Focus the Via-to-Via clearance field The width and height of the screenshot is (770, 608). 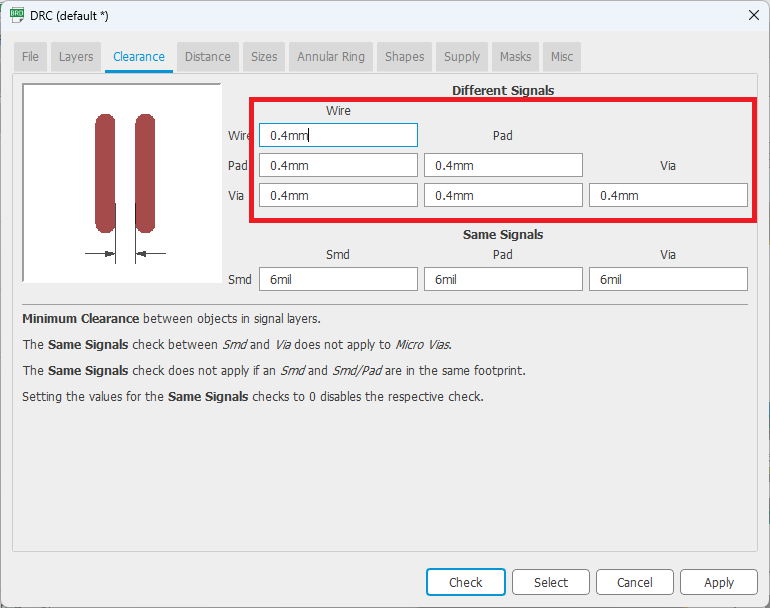(668, 195)
